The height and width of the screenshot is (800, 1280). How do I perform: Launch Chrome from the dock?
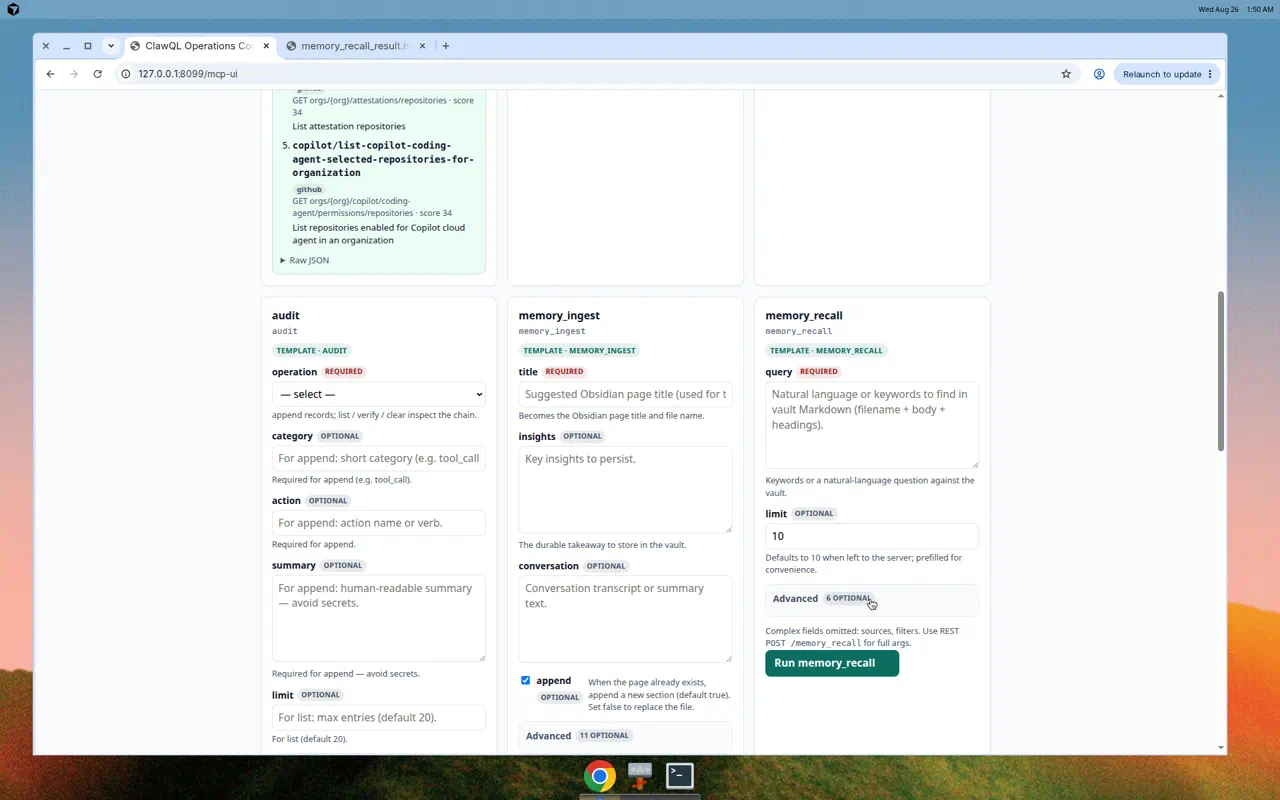pos(600,776)
